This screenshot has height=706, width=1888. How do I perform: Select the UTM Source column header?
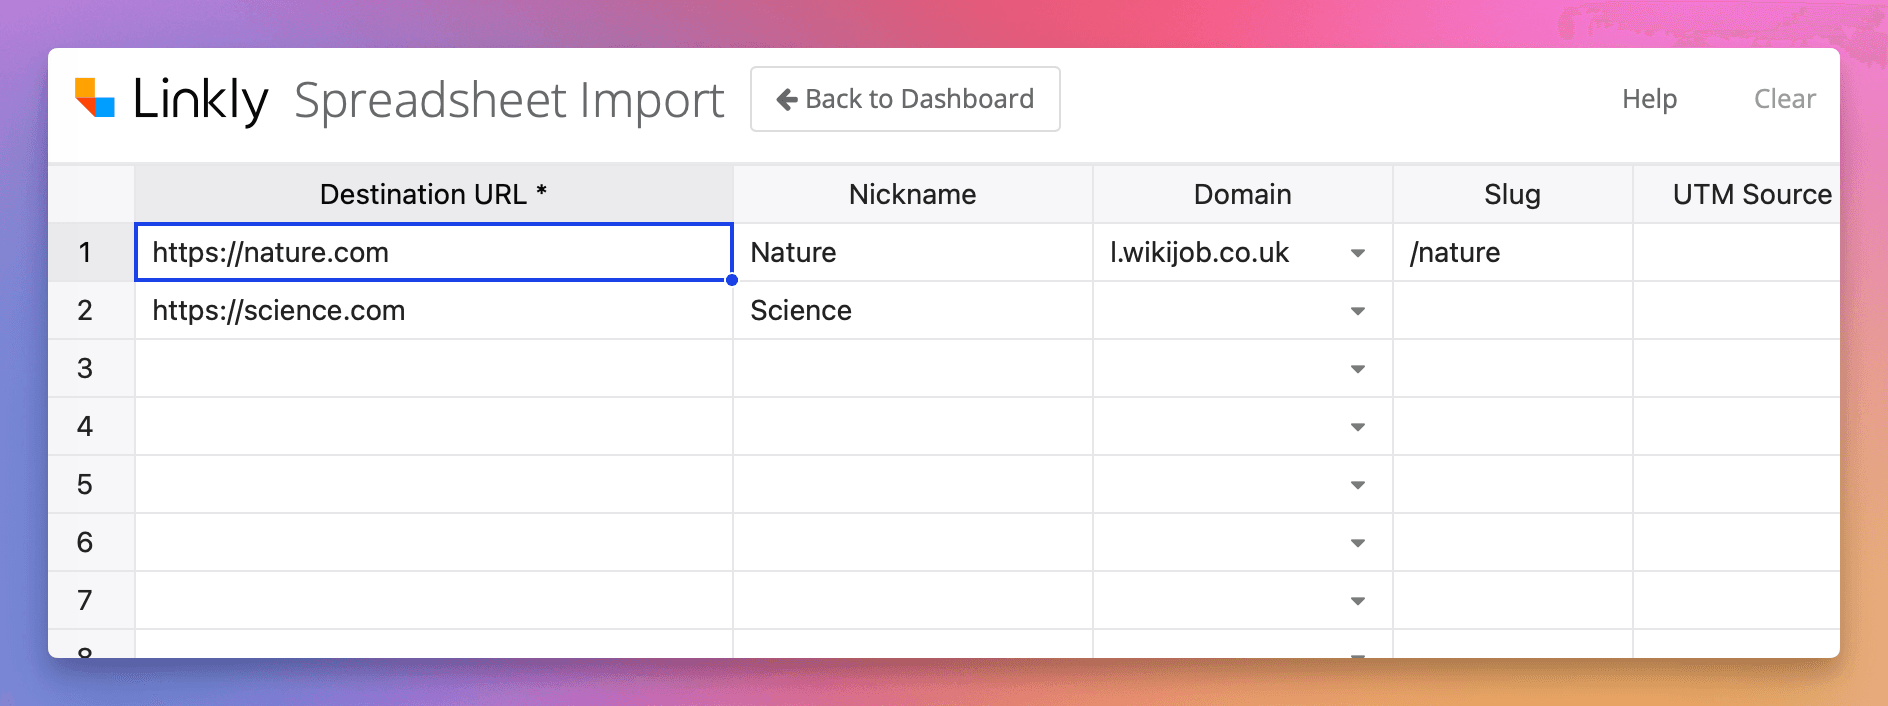tap(1751, 194)
